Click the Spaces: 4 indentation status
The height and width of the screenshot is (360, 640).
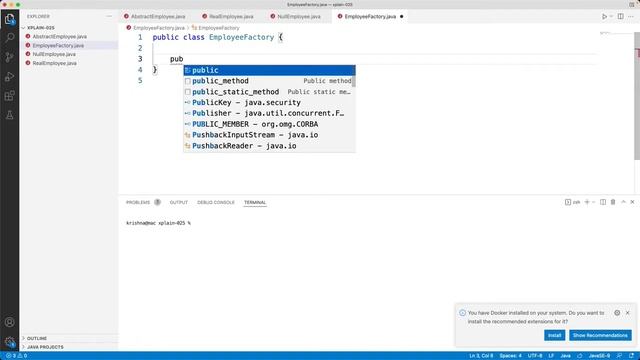510,356
